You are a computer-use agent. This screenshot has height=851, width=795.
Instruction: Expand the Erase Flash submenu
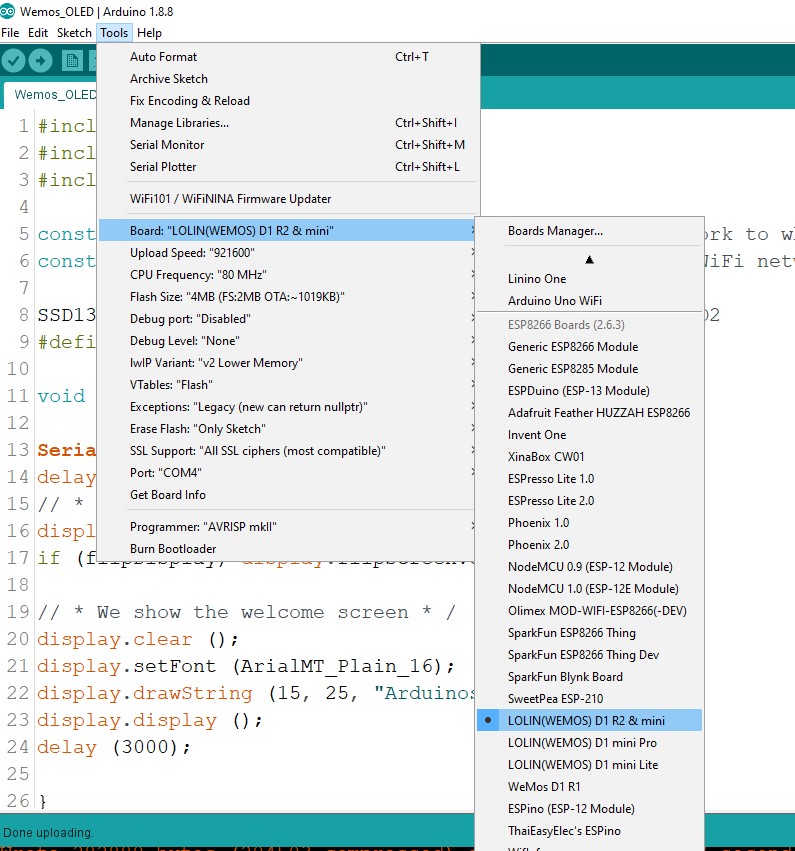tap(288, 429)
